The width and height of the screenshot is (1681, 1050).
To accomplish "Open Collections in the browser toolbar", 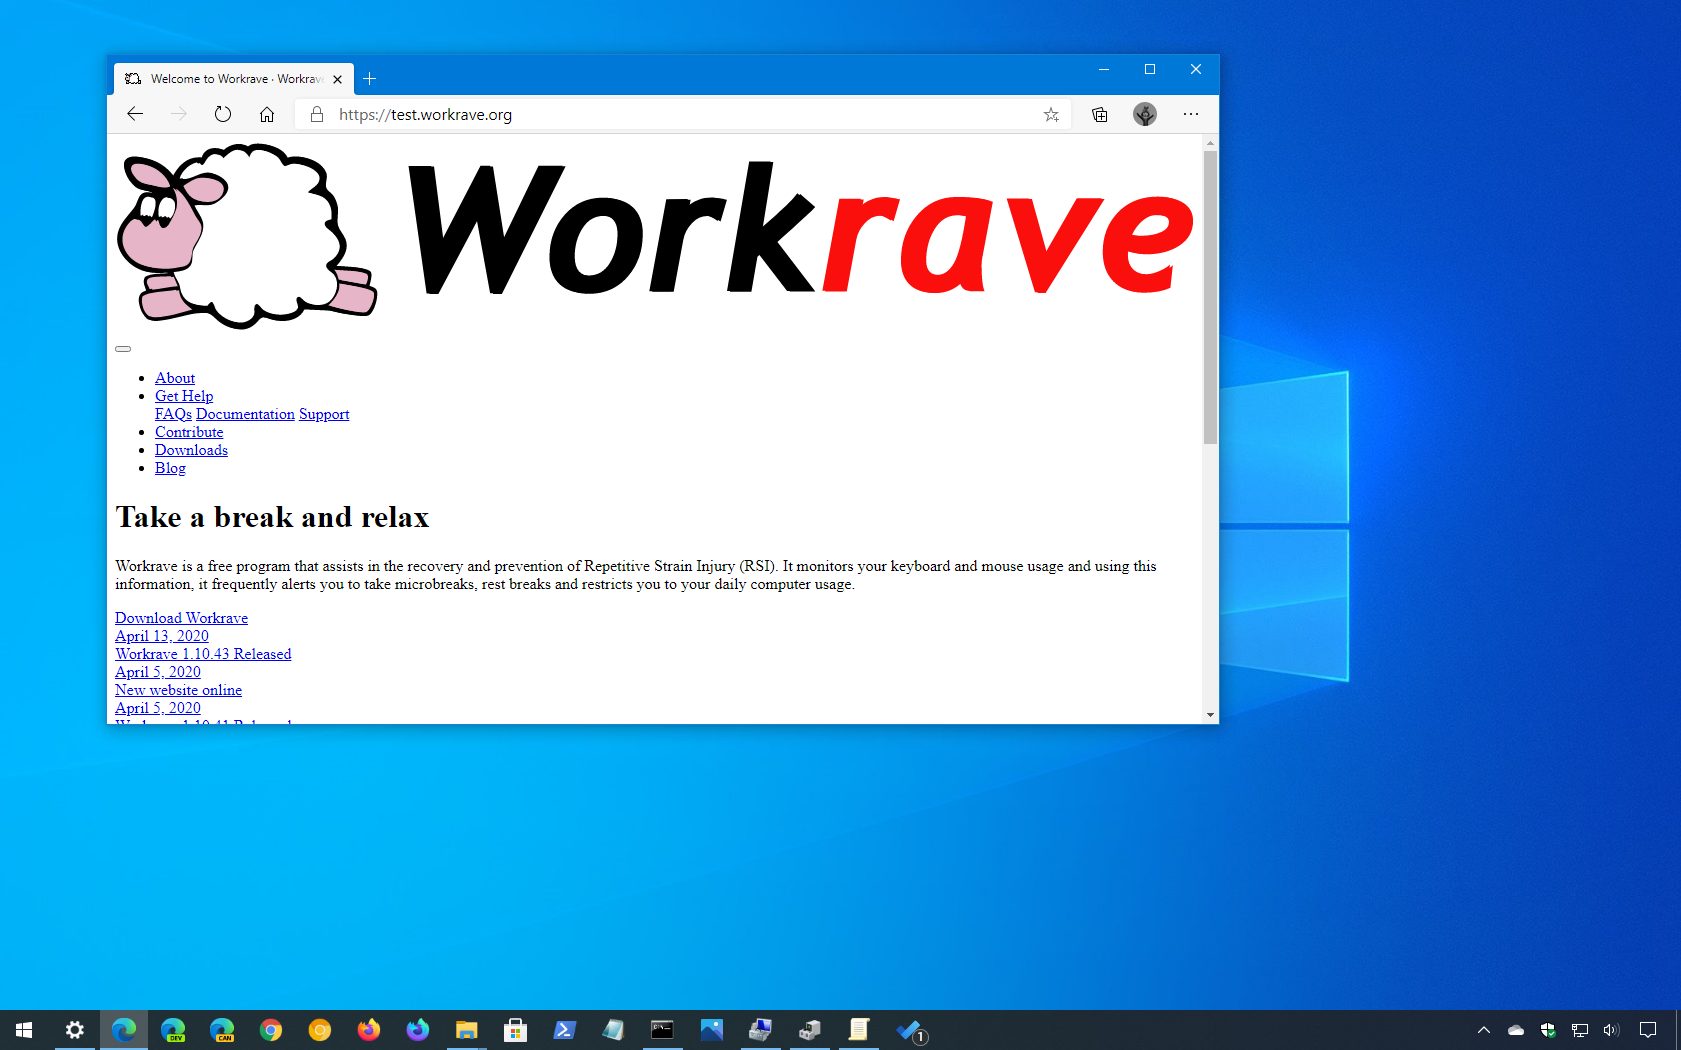I will (1099, 114).
